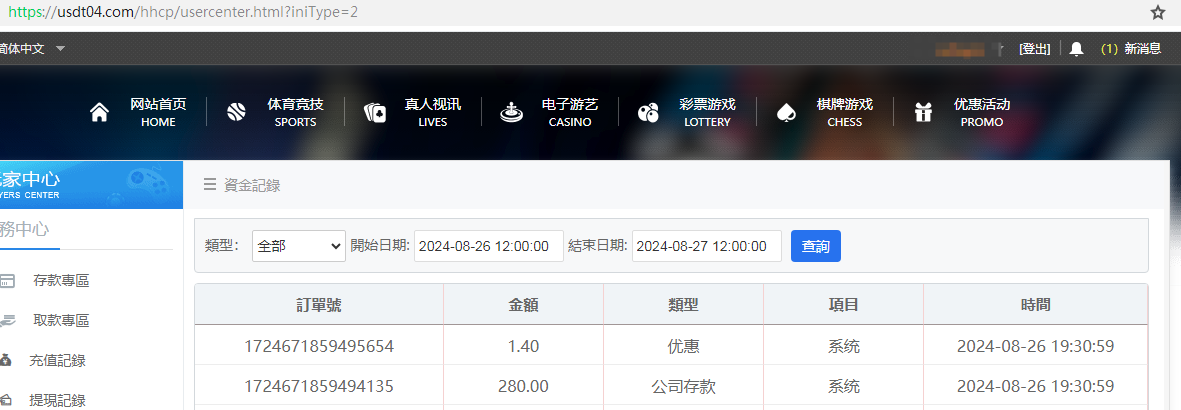This screenshot has width=1181, height=410.
Task: Open the 類型 dropdown set to 全部
Action: (x=298, y=246)
